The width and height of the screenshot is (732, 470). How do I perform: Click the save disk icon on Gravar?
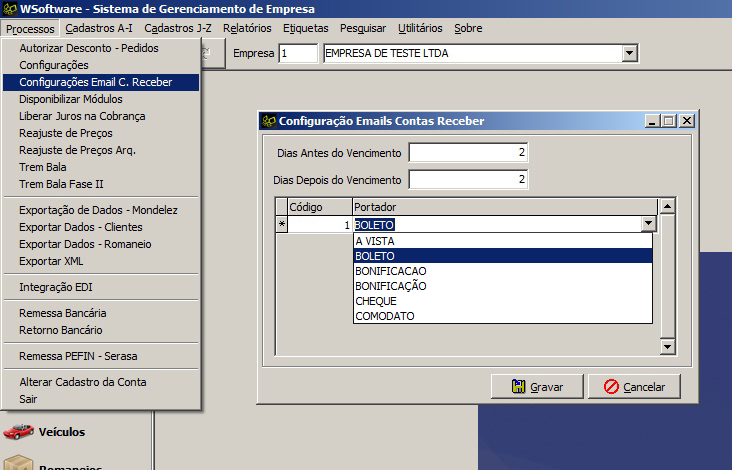(x=517, y=387)
